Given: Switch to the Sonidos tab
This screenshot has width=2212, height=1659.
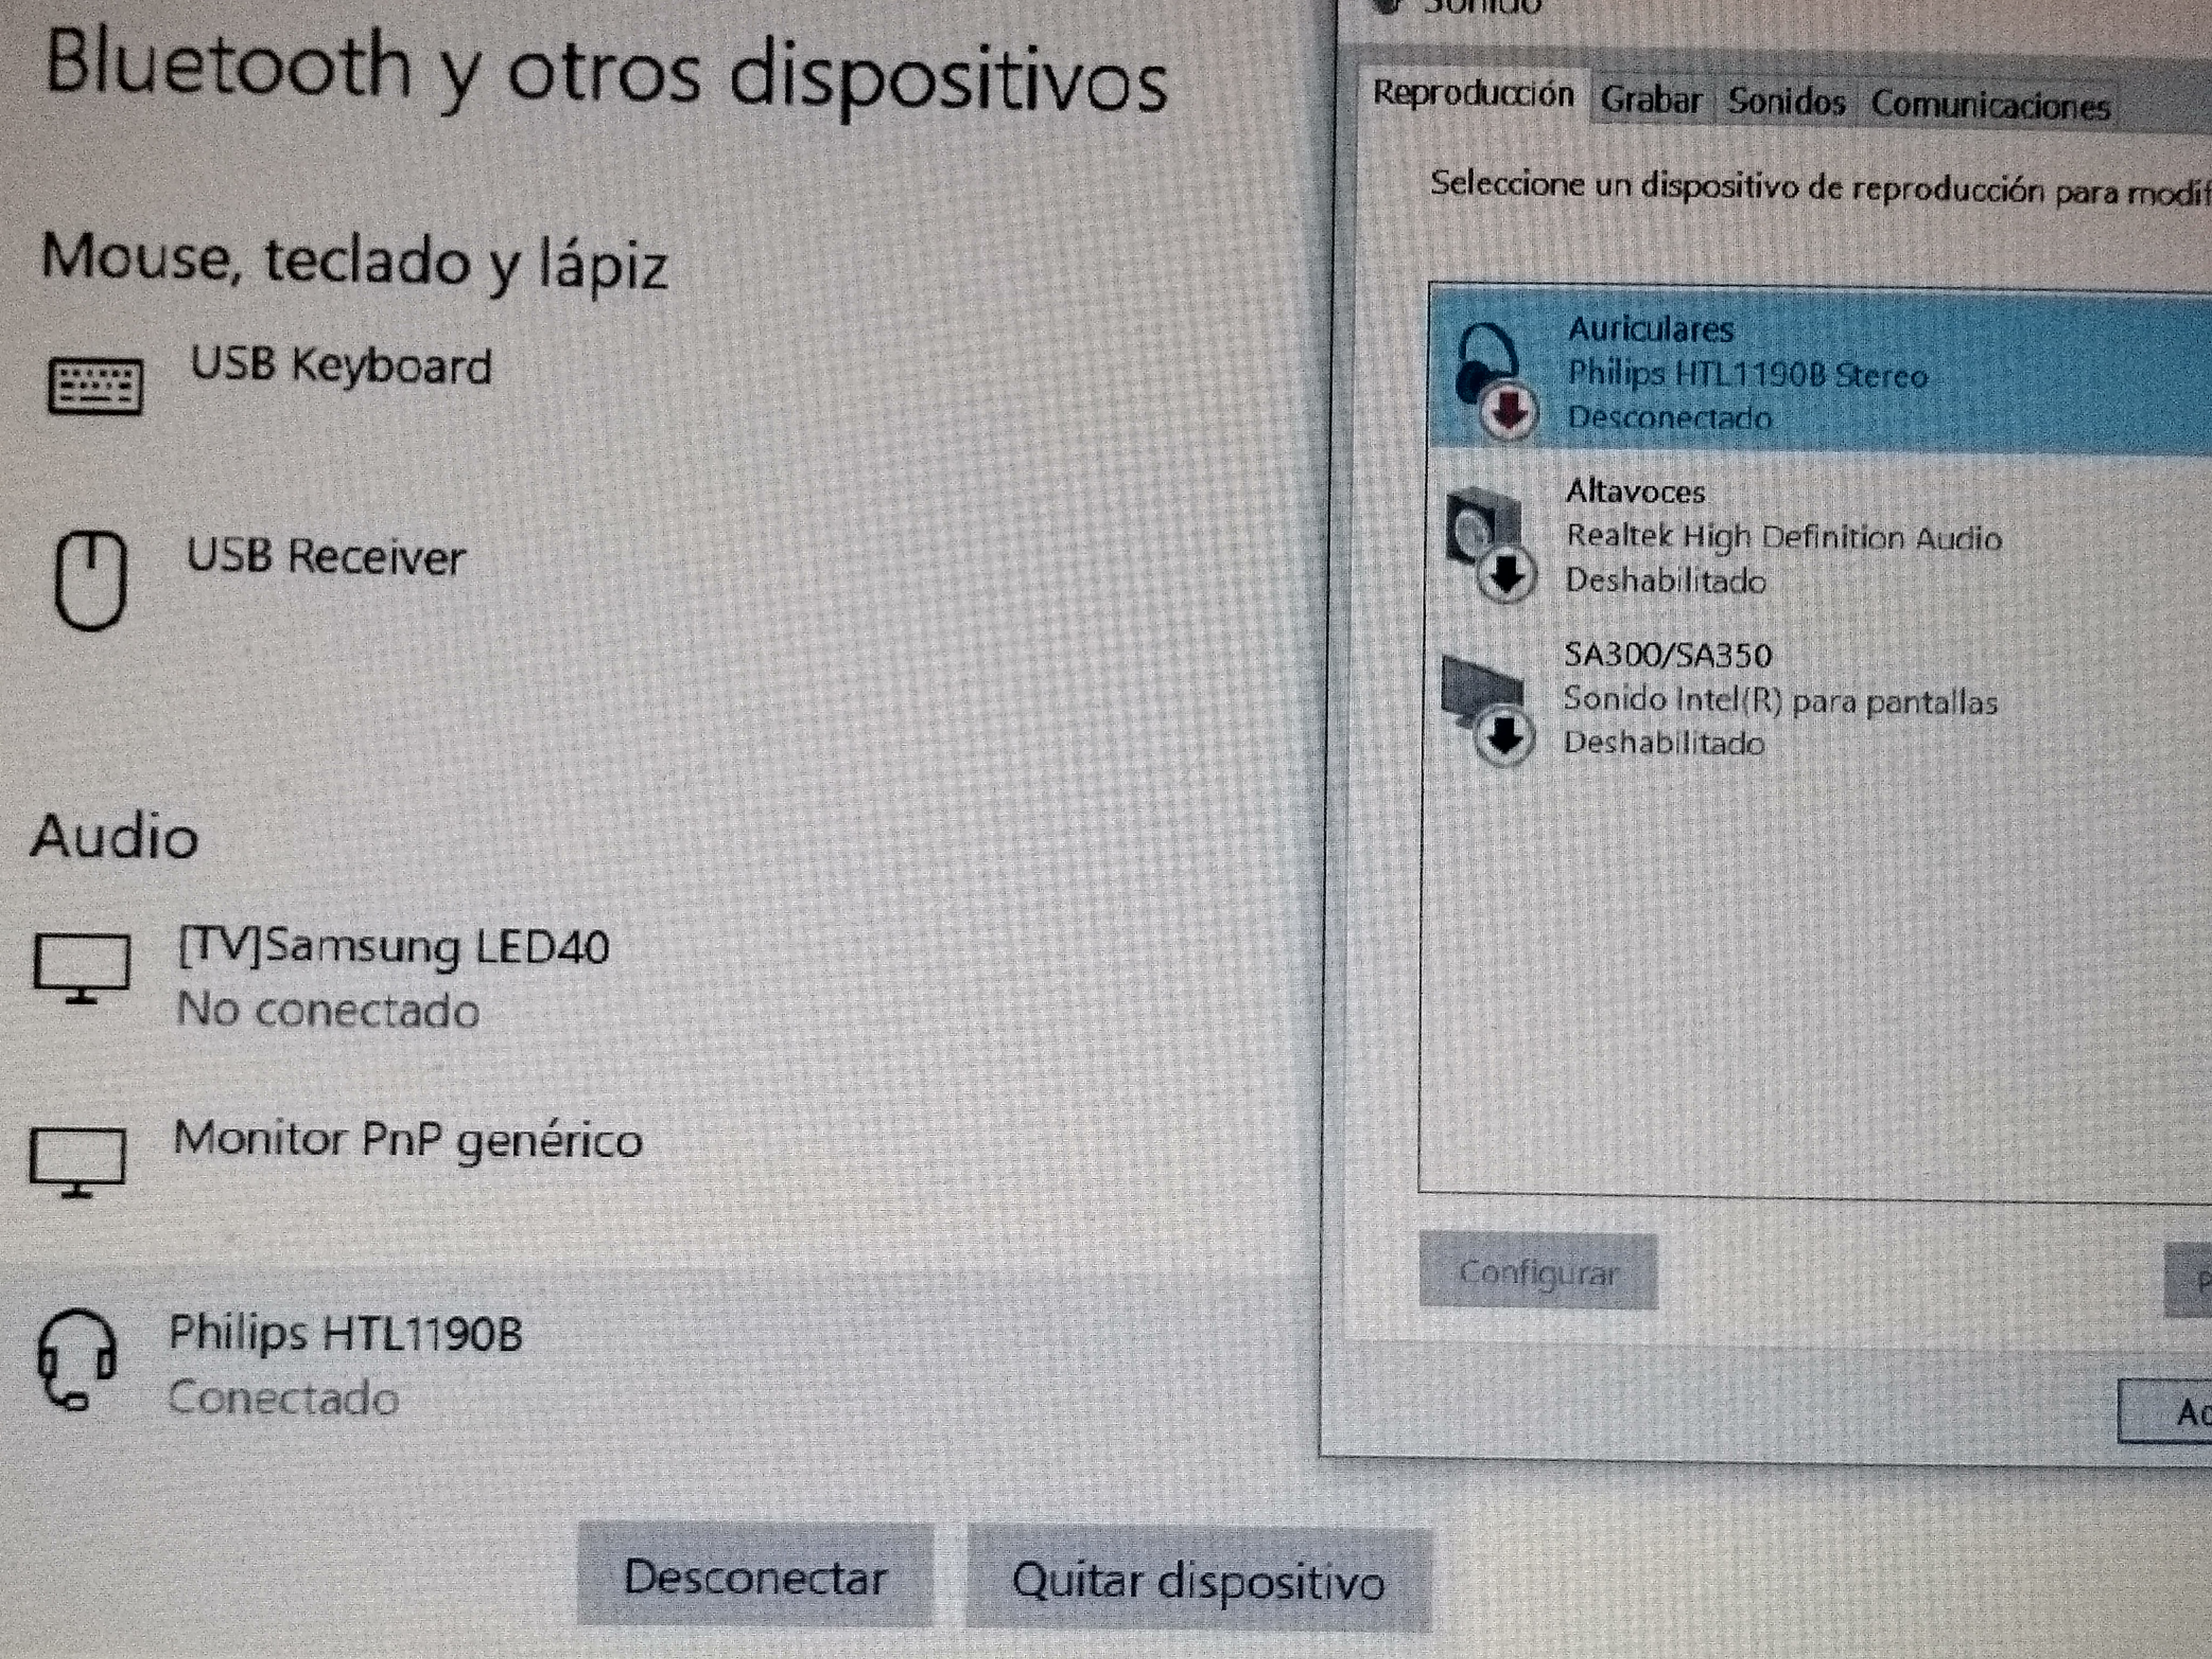Looking at the screenshot, I should 1786,102.
